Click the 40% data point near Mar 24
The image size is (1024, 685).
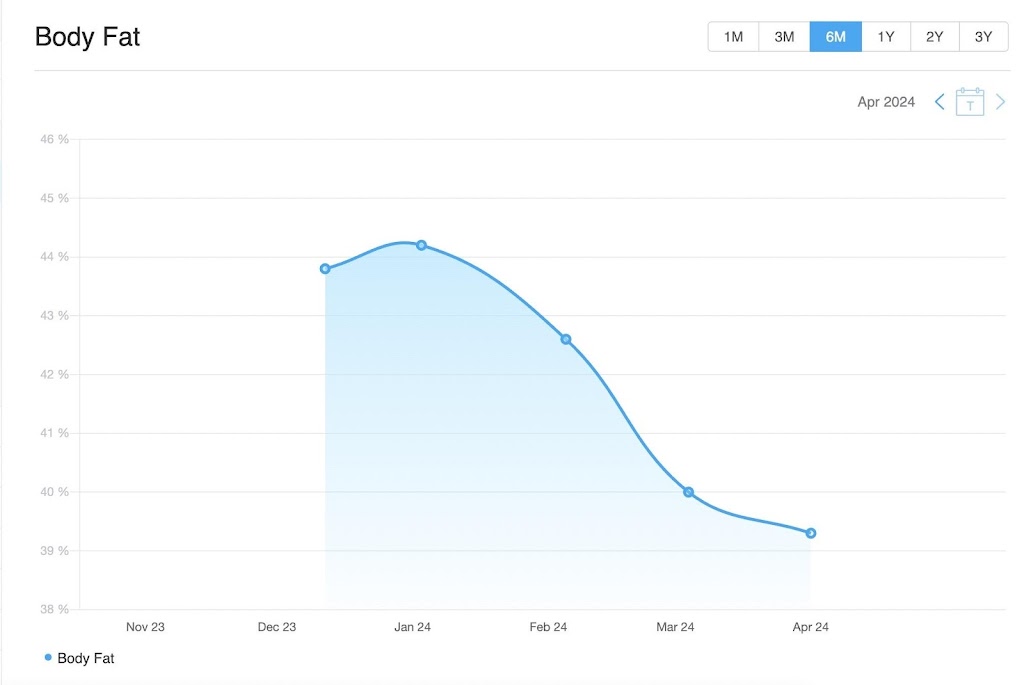(x=688, y=492)
